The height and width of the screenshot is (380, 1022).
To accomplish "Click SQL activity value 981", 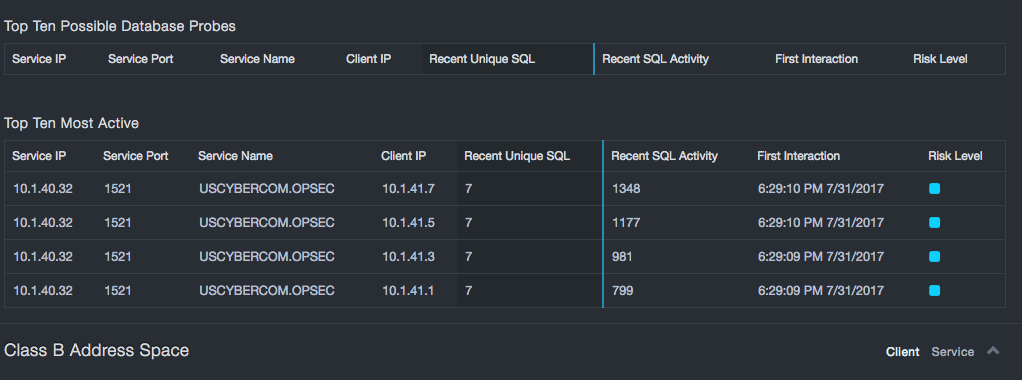I will [x=622, y=257].
